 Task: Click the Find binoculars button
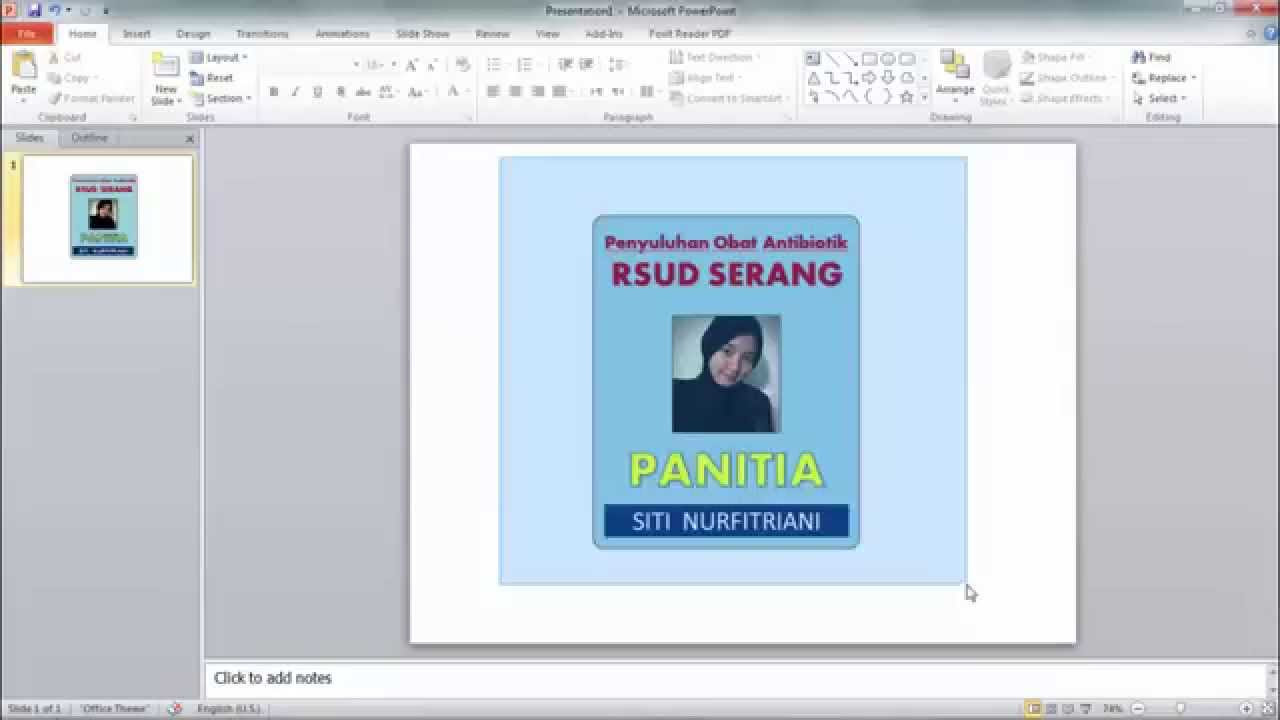(1151, 57)
